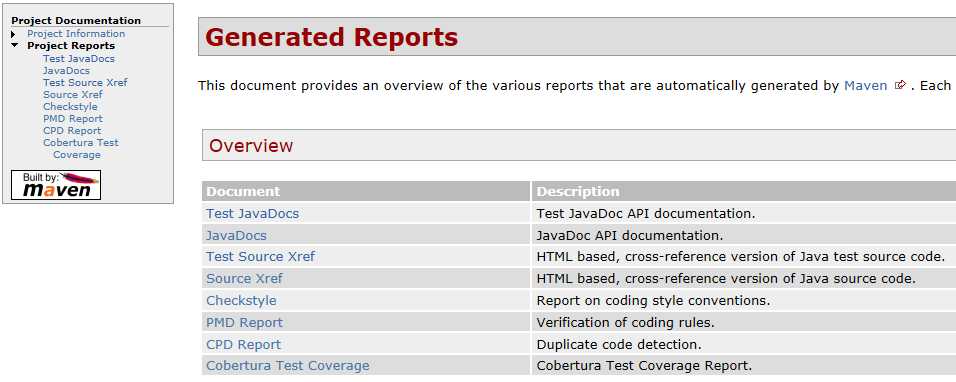Viewport: 956px width, 382px height.
Task: Follow the Maven link in intro paragraph
Action: tap(865, 85)
